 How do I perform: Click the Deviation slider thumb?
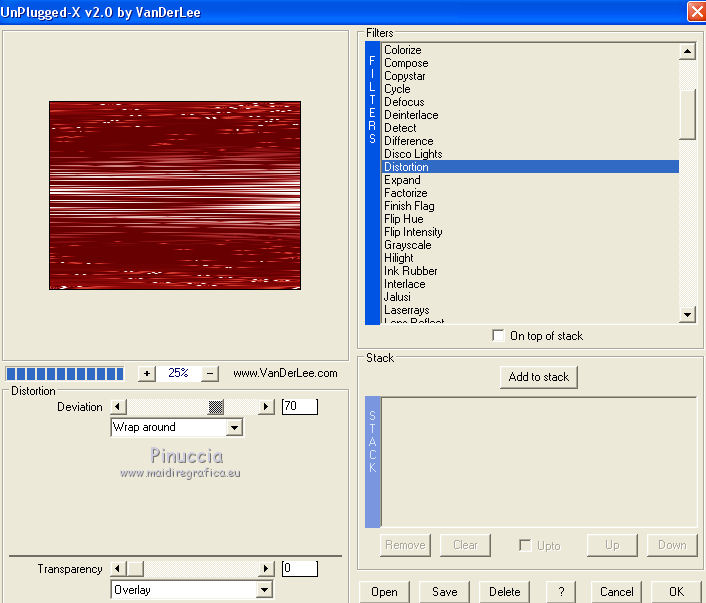(216, 407)
